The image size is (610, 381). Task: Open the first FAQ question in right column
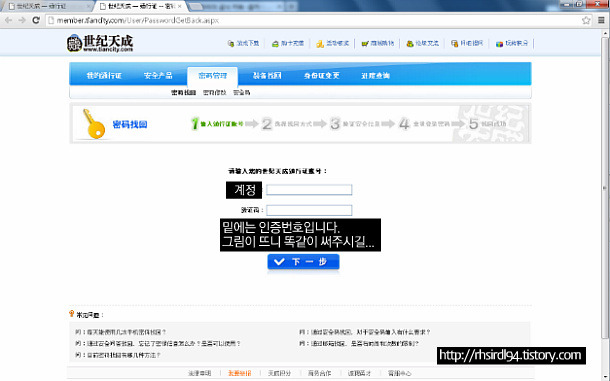point(365,332)
